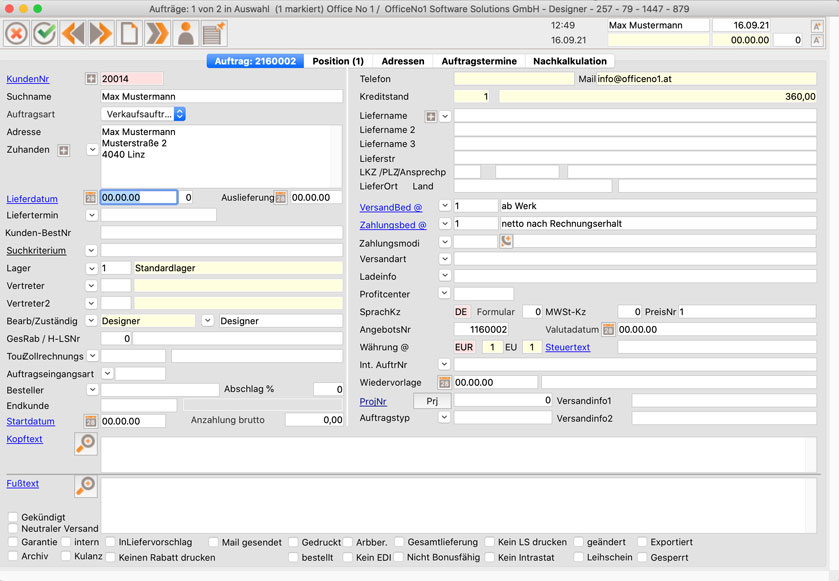The image size is (839, 581).
Task: Open the Versandart dropdown arrow
Action: (x=444, y=259)
